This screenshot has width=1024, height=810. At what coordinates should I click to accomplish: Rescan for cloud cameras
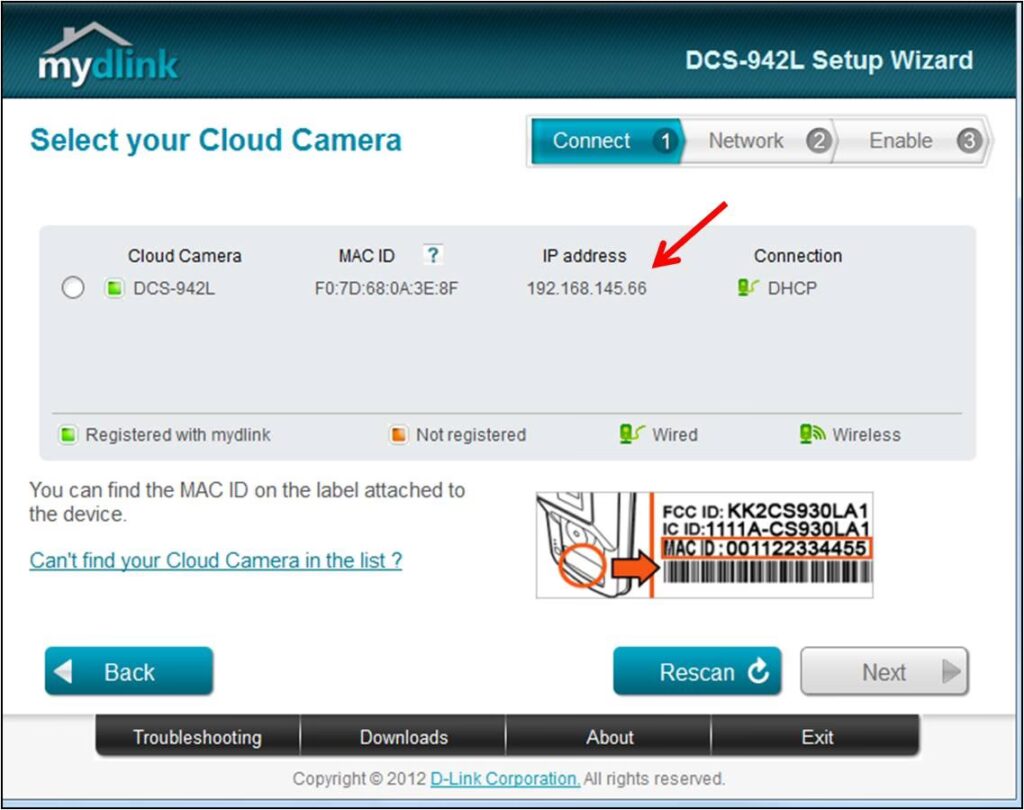point(697,672)
